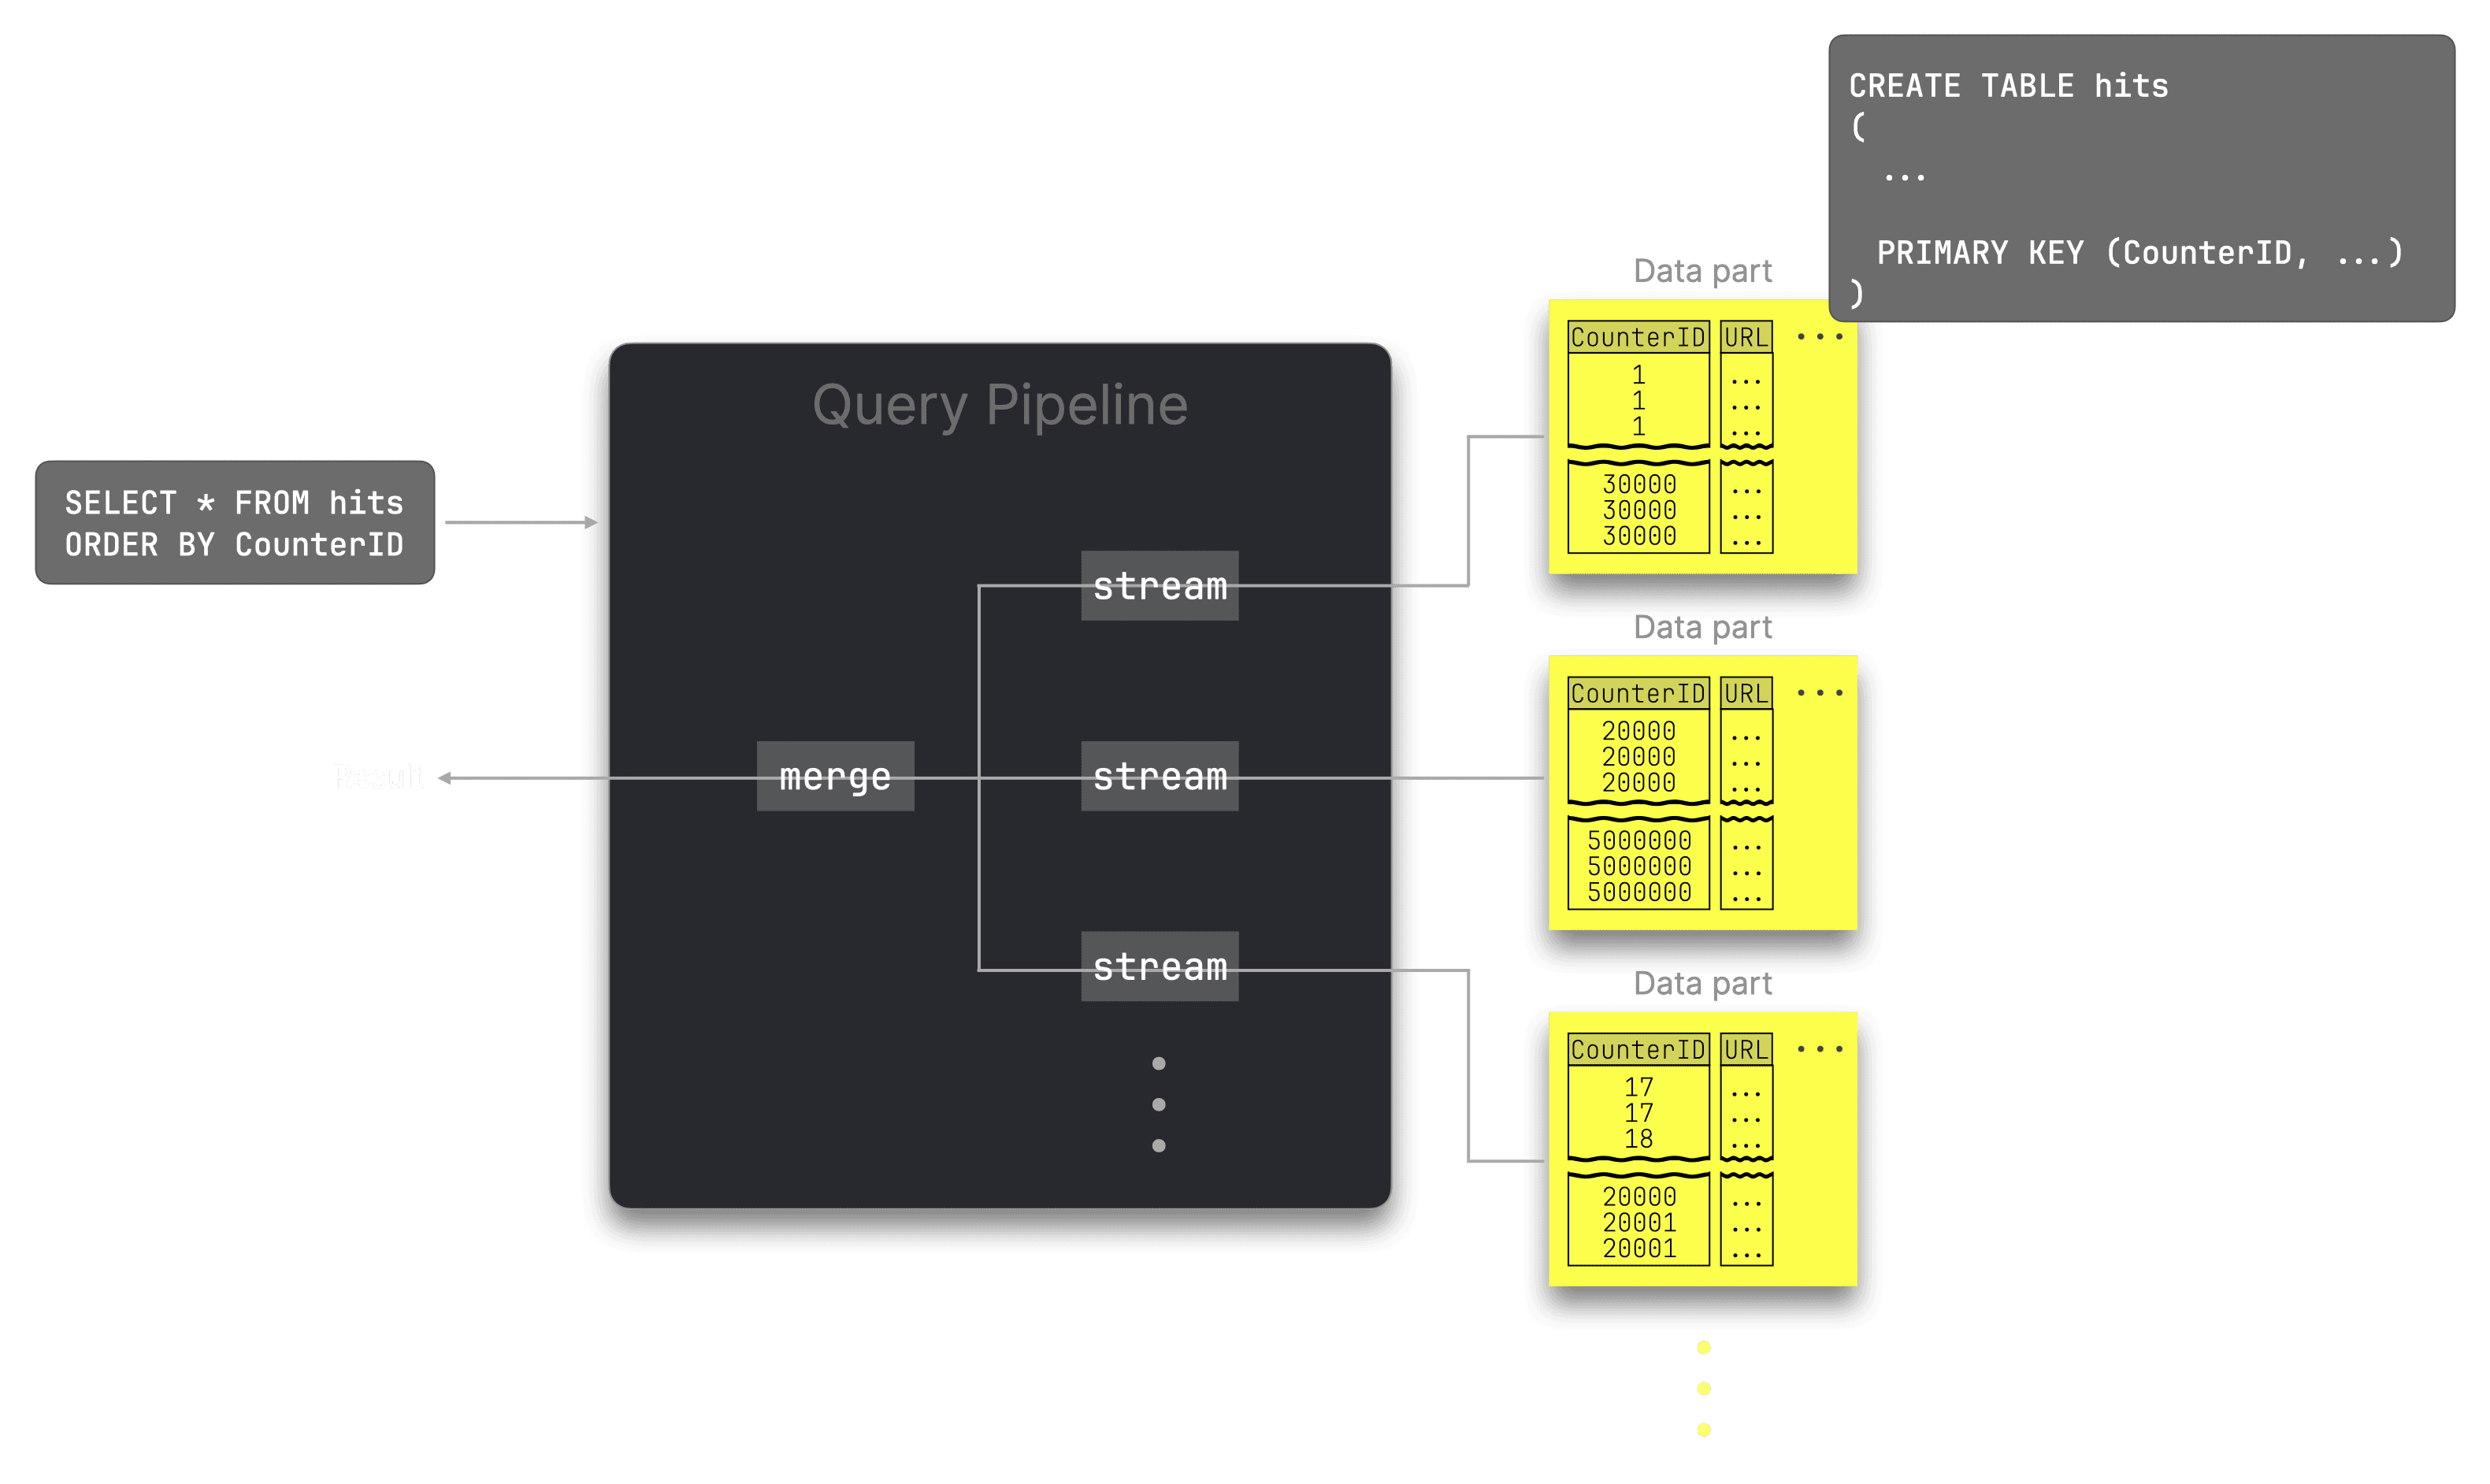Select the top stream node
Screen dimensions: 2490x1484
click(1159, 586)
